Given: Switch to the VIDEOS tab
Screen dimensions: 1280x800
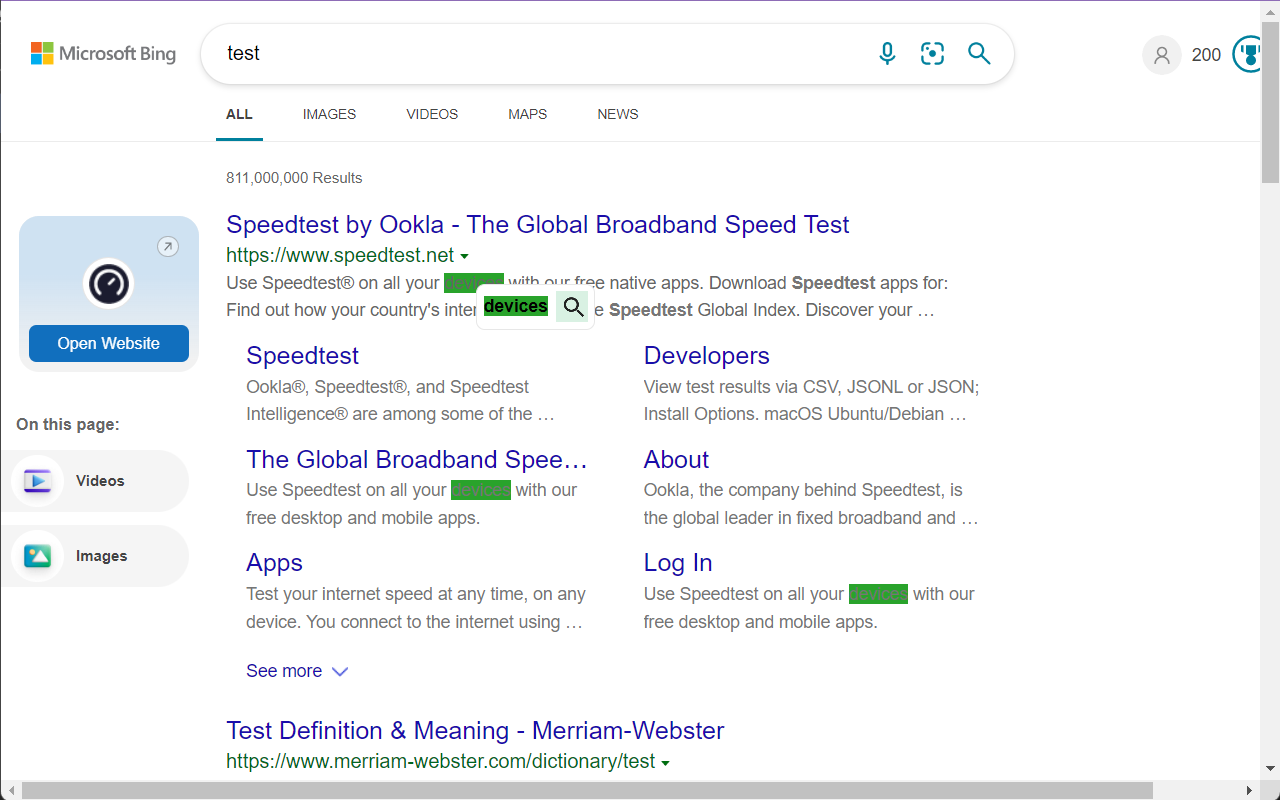Looking at the screenshot, I should coord(432,114).
